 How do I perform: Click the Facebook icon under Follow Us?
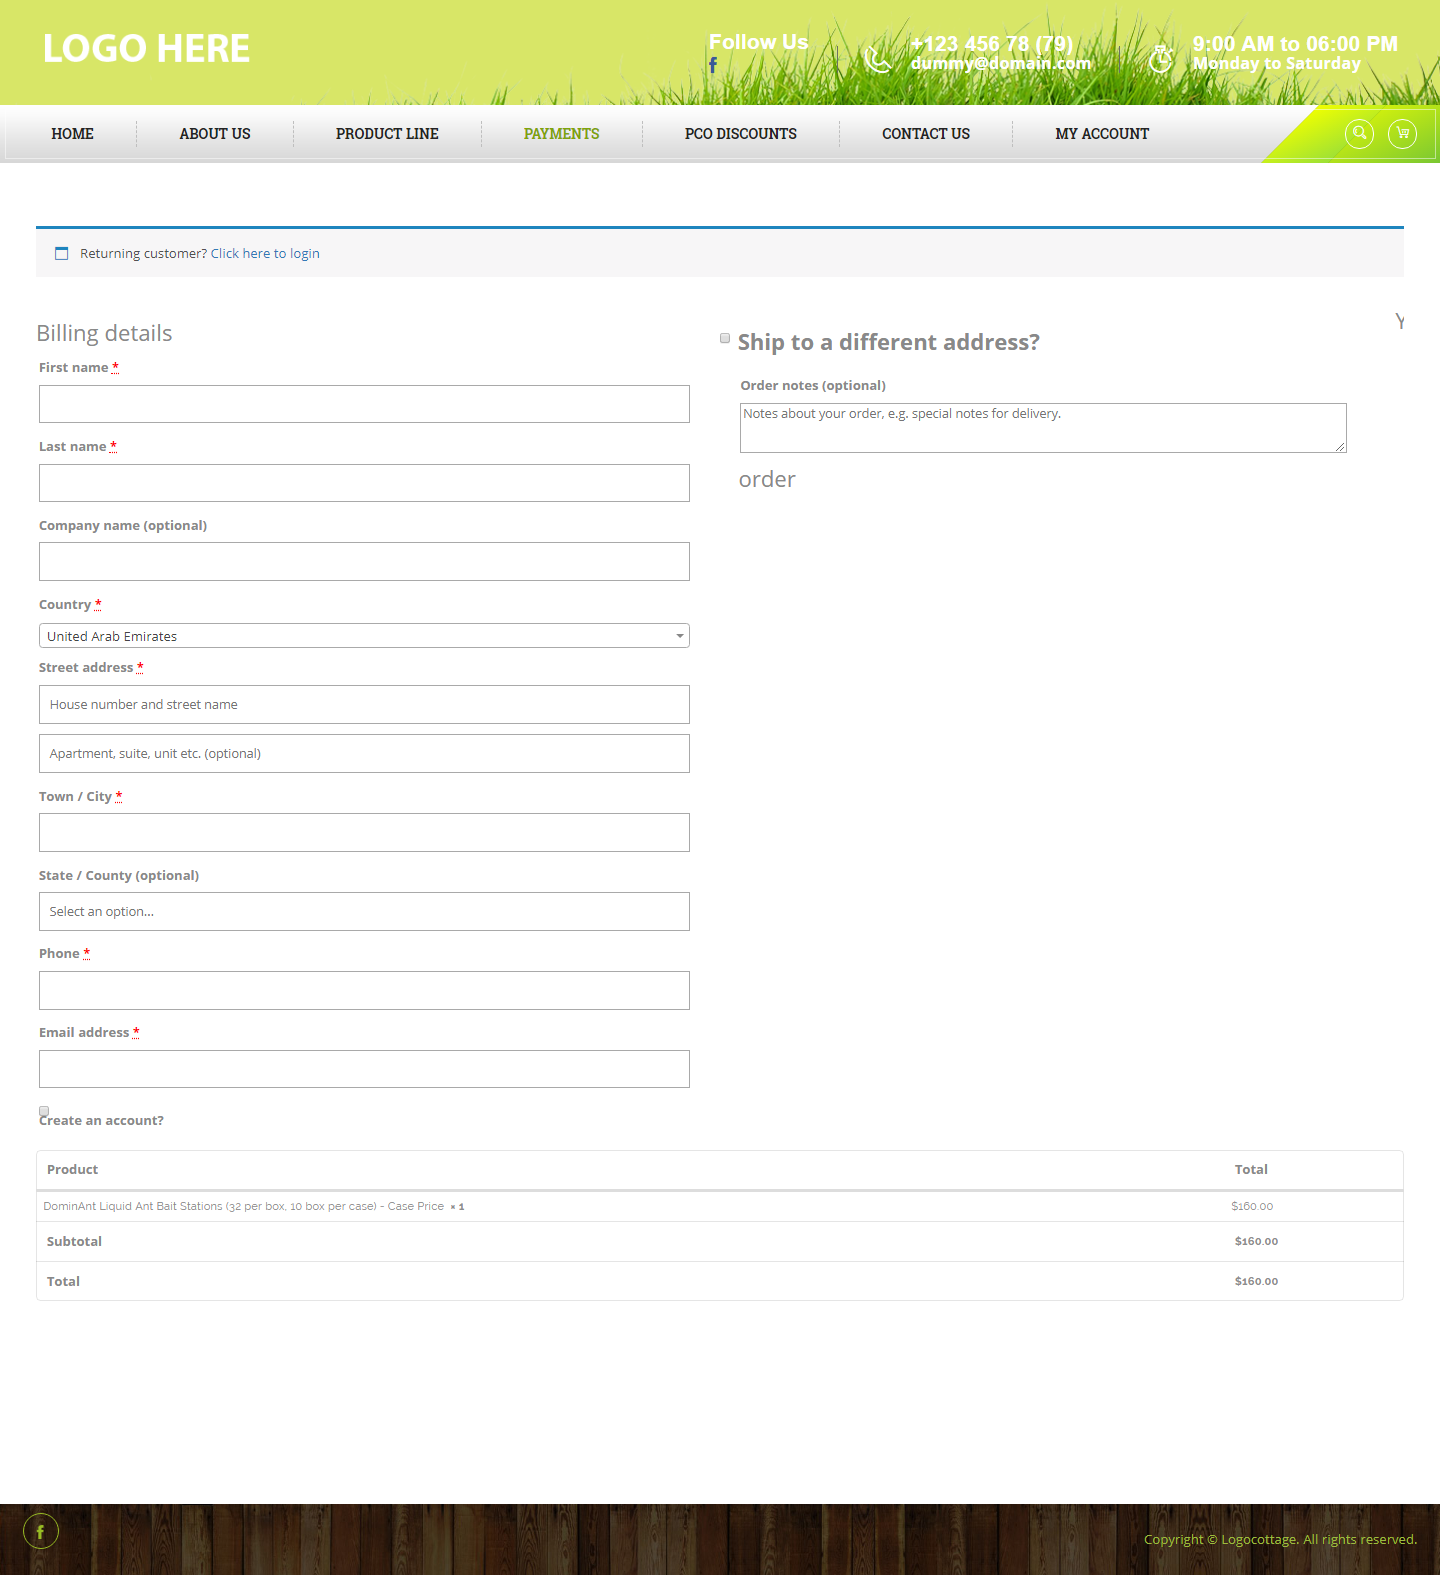tap(713, 65)
